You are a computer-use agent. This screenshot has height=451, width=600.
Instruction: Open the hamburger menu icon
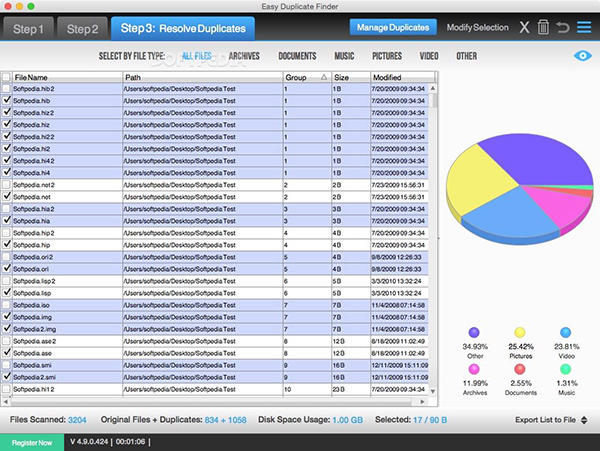(x=584, y=27)
